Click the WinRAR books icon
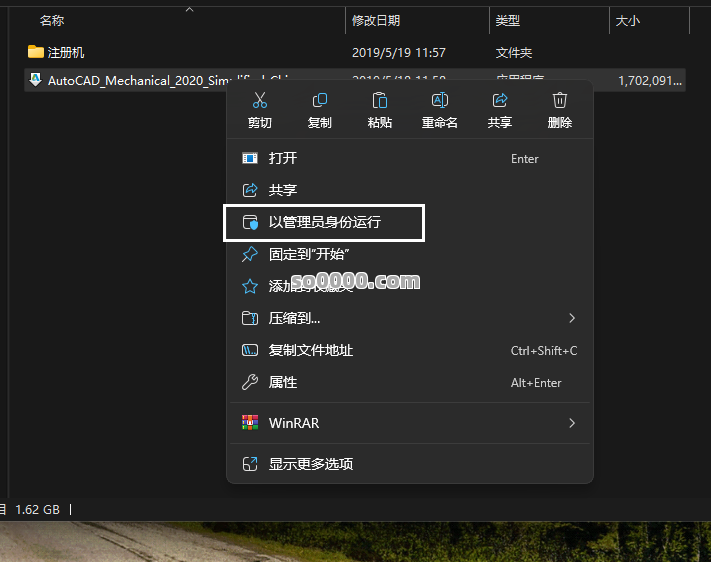The height and width of the screenshot is (562, 711). tap(250, 423)
